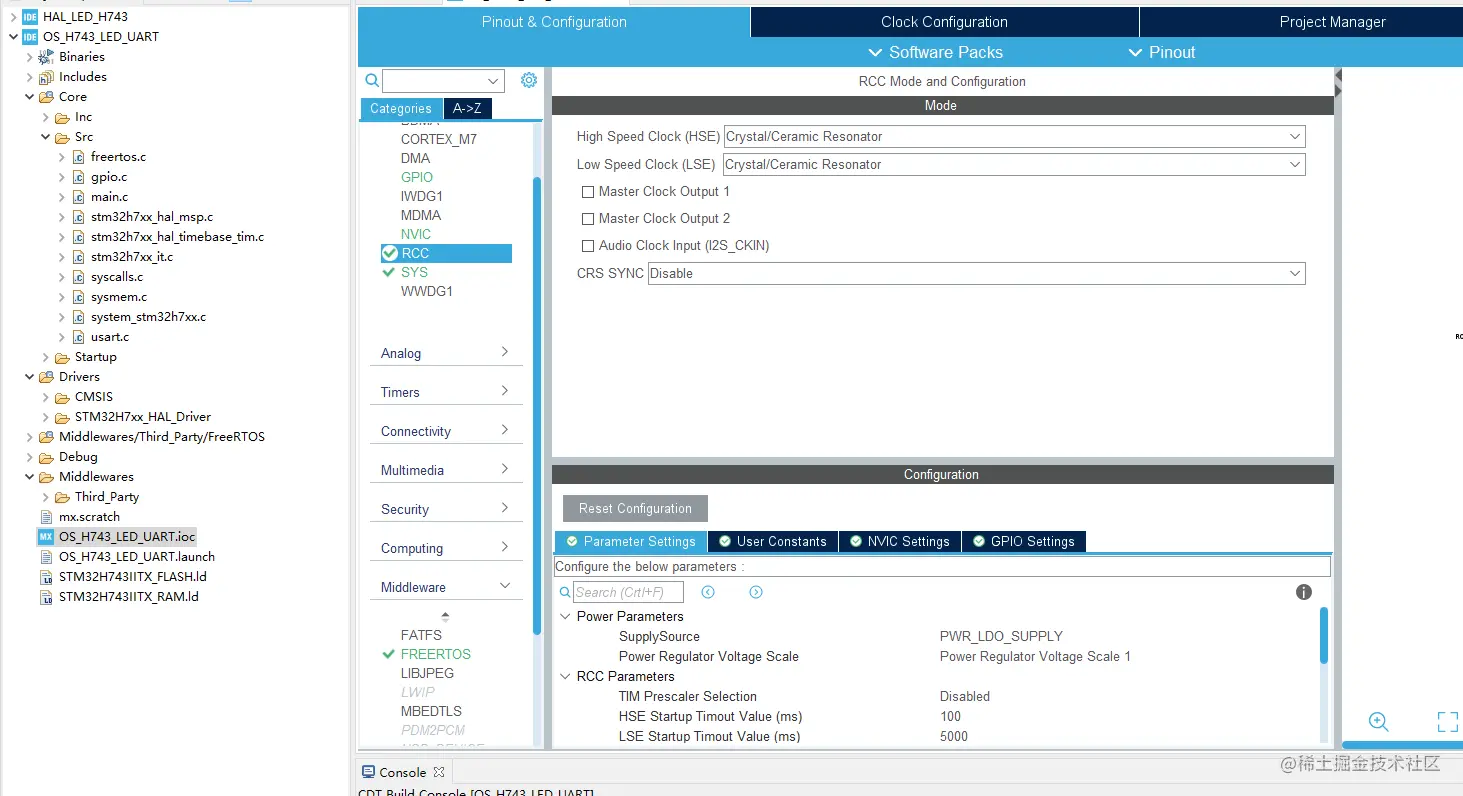Expand the Analog category

(x=446, y=353)
